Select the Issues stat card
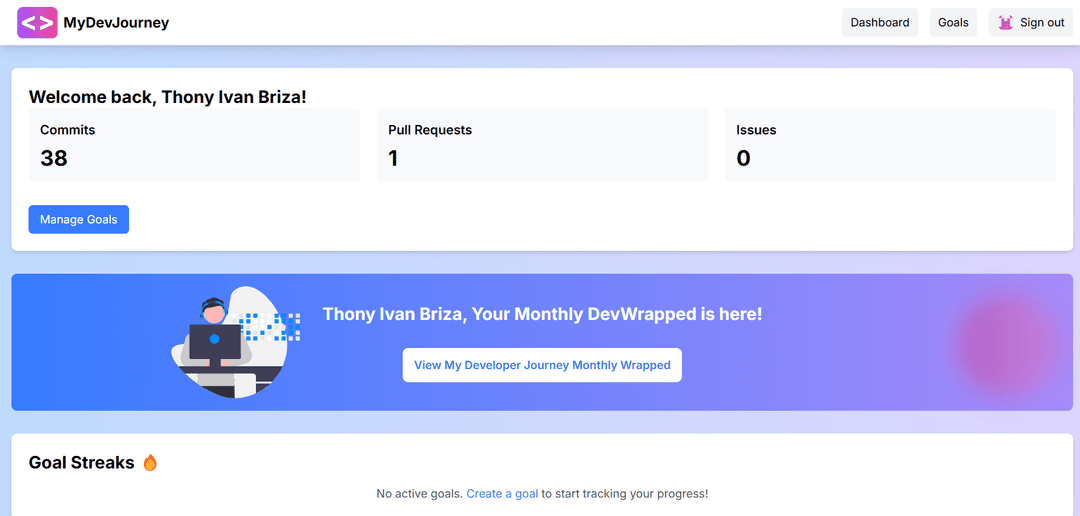1080x516 pixels. [890, 145]
